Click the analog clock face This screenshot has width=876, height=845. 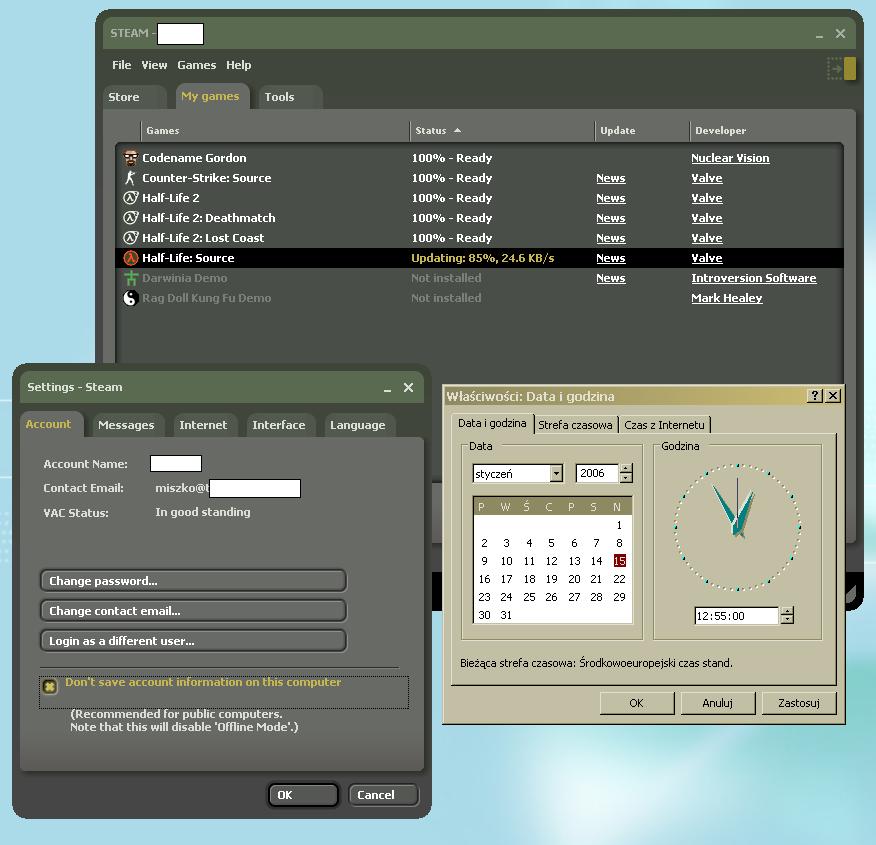coord(737,527)
